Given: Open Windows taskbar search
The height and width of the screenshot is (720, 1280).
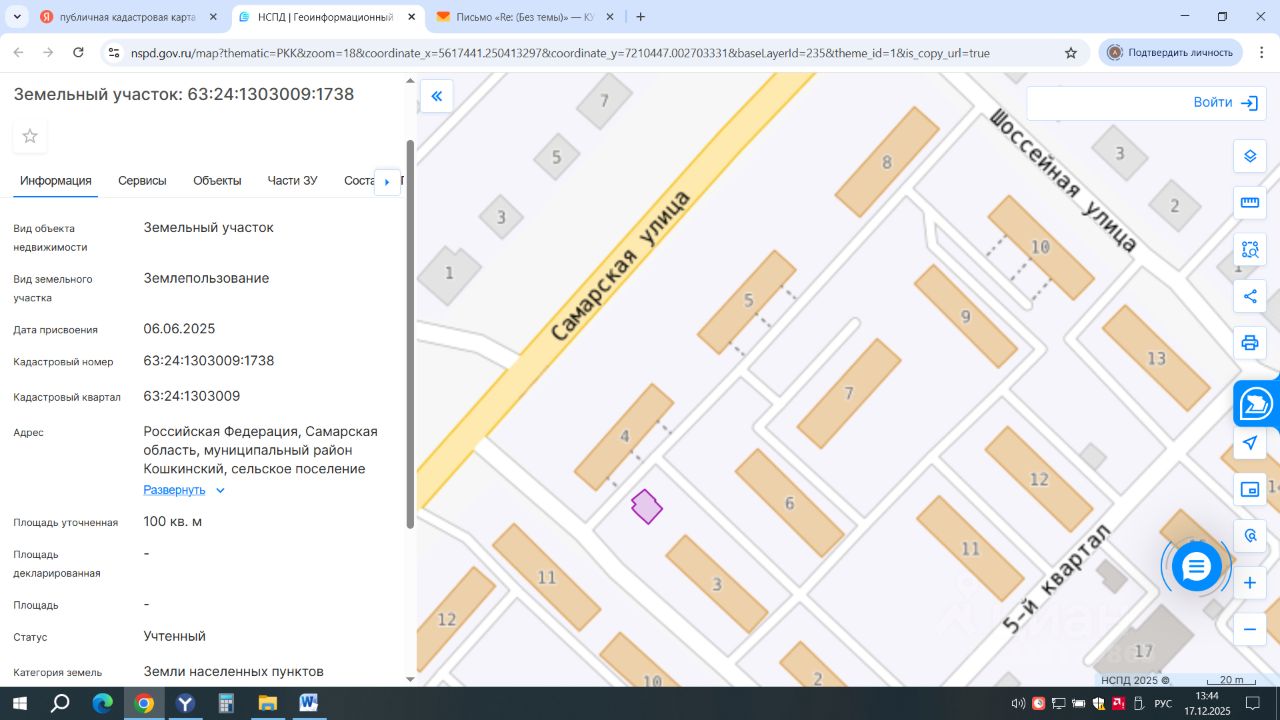Looking at the screenshot, I should click(60, 703).
